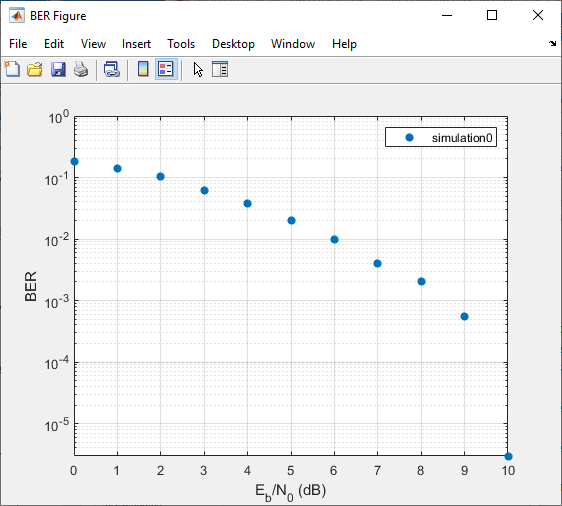Select the BER y-axis label
This screenshot has width=562, height=506.
click(31, 286)
